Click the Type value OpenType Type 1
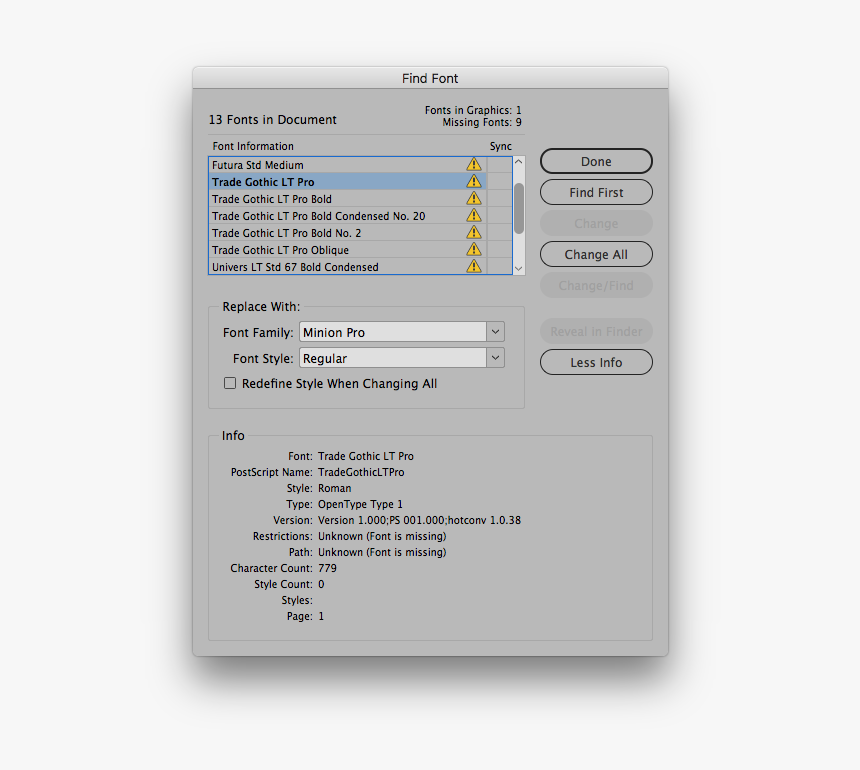The image size is (860, 770). tap(360, 504)
